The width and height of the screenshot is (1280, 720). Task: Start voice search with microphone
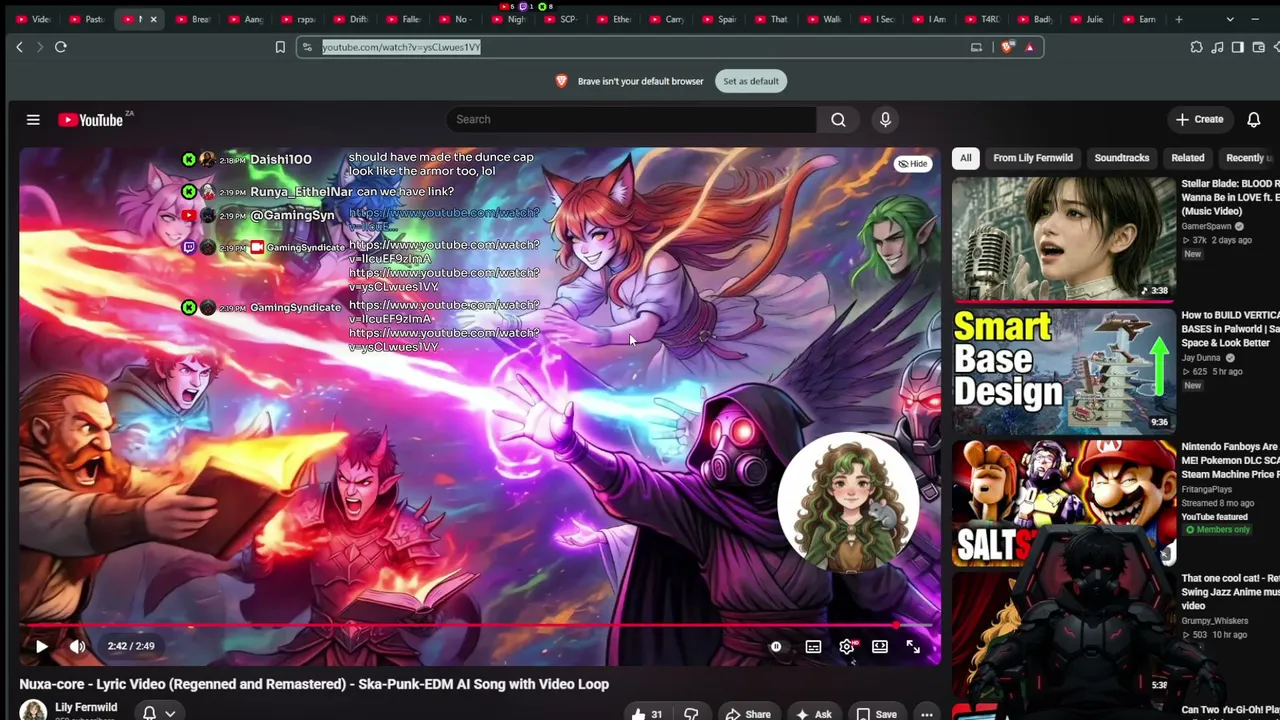[885, 120]
